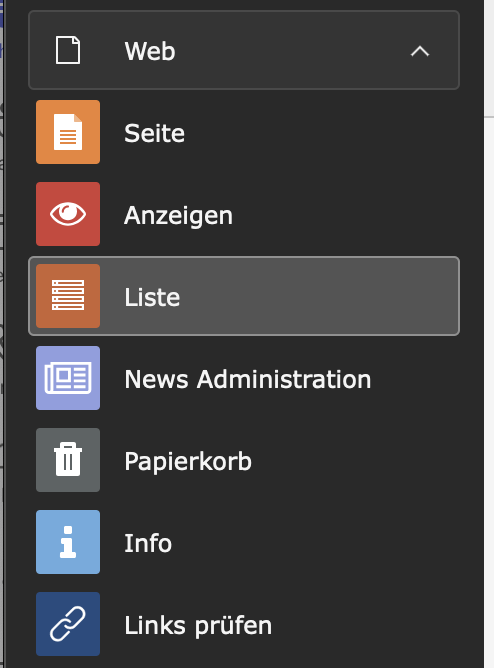Collapse the Web group using the chevron
Viewport: 494px width, 668px height.
pos(420,52)
